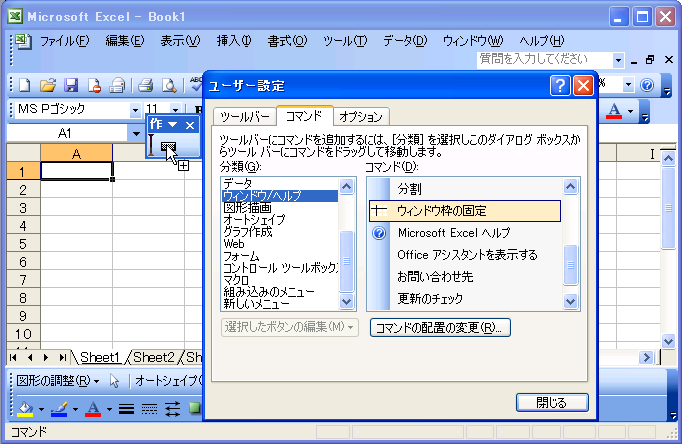Click the Line Color paintbrush icon

point(59,408)
